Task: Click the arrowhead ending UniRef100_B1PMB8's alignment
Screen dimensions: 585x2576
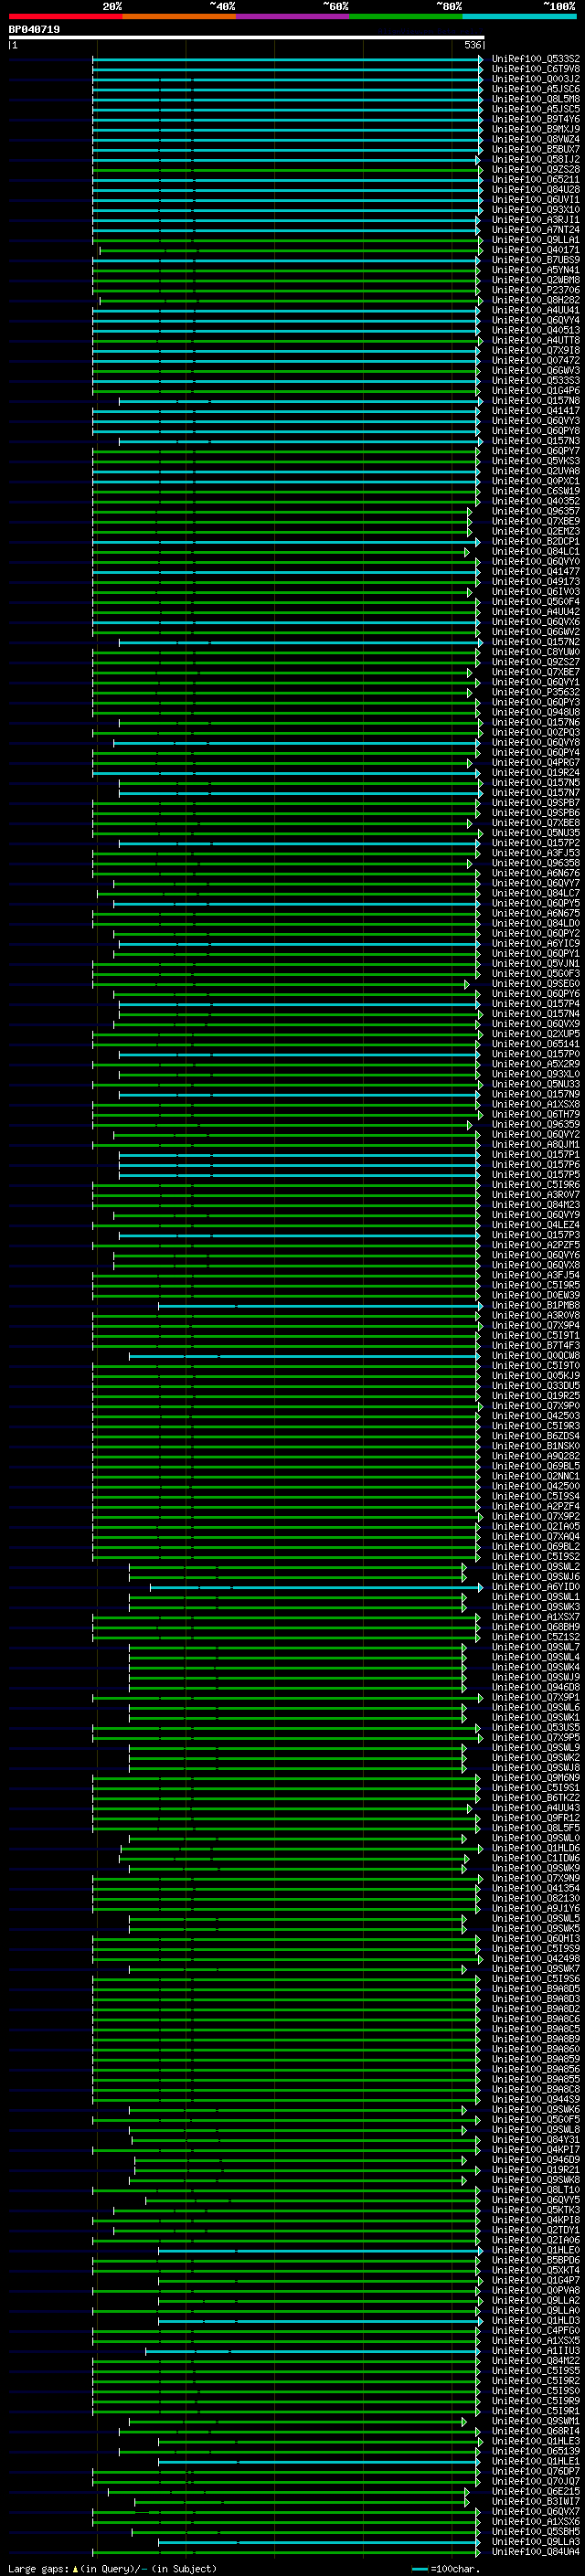Action: [x=480, y=1305]
